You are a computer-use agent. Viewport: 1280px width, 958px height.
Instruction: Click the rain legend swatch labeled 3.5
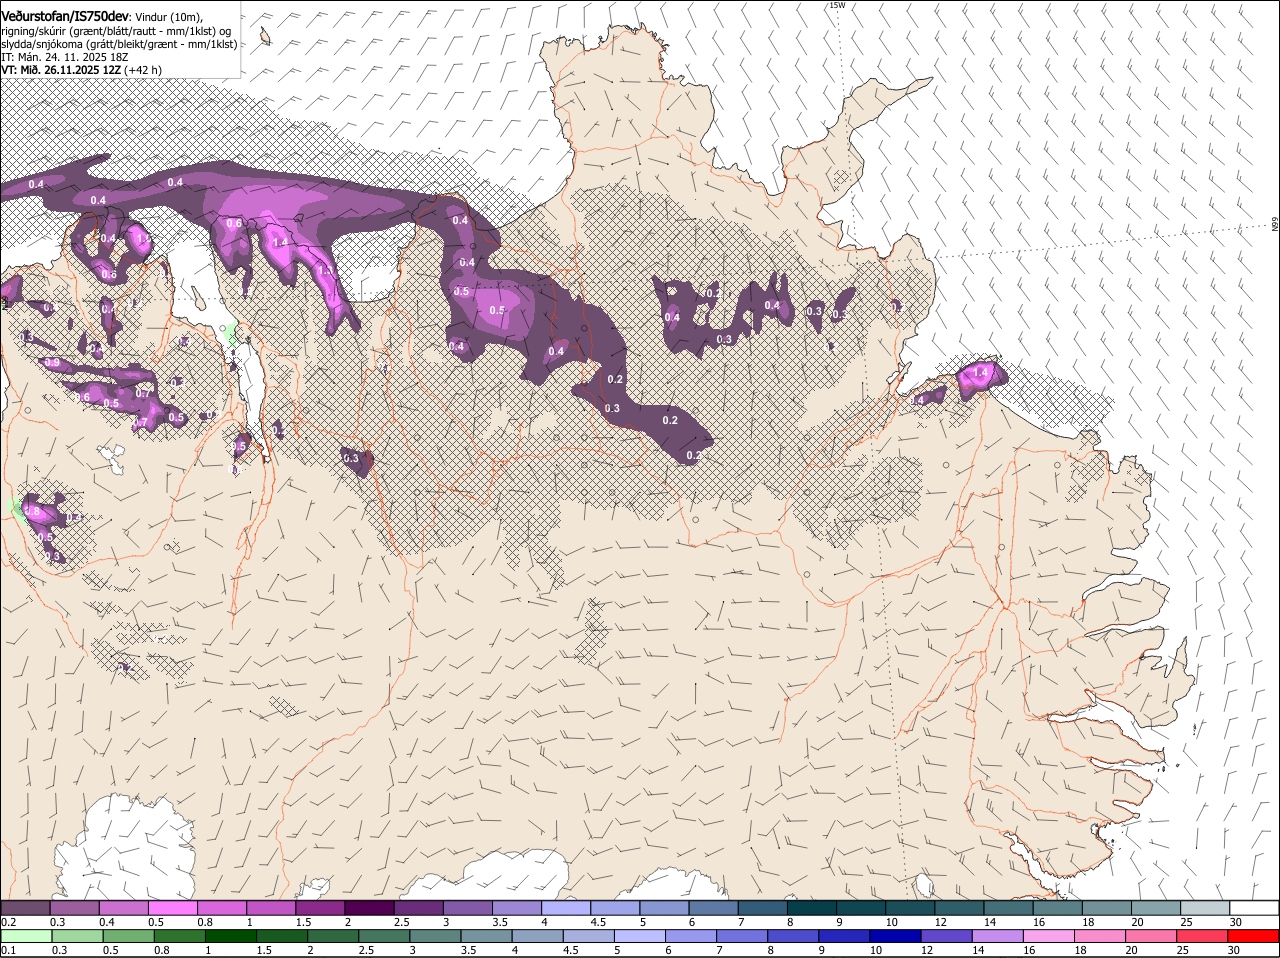click(487, 936)
